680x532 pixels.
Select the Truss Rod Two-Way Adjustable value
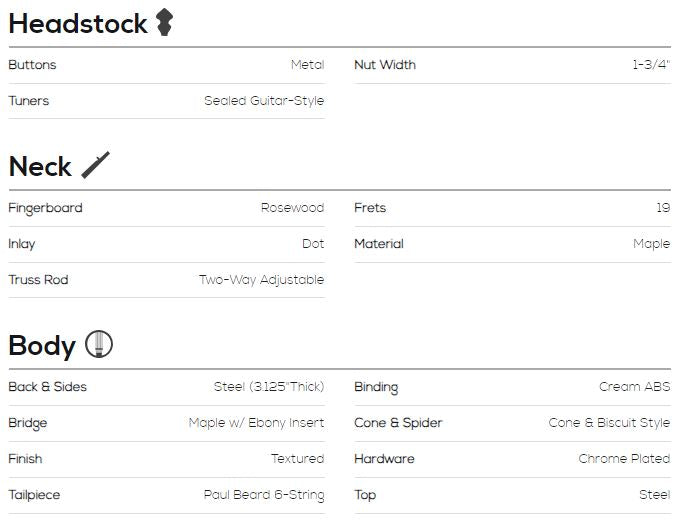[x=262, y=280]
